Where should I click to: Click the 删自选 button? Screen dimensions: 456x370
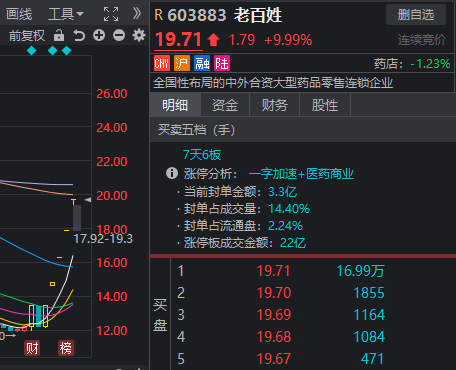pyautogui.click(x=416, y=15)
